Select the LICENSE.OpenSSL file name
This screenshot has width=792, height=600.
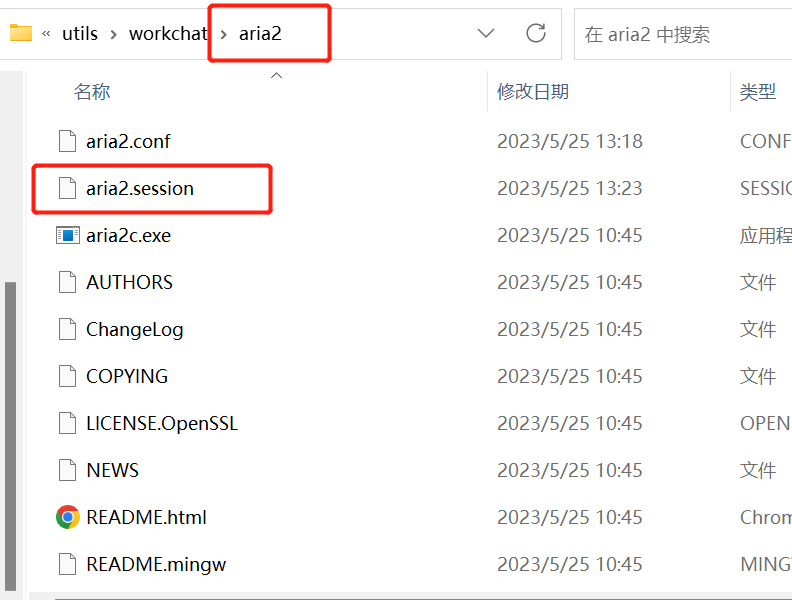(x=162, y=423)
